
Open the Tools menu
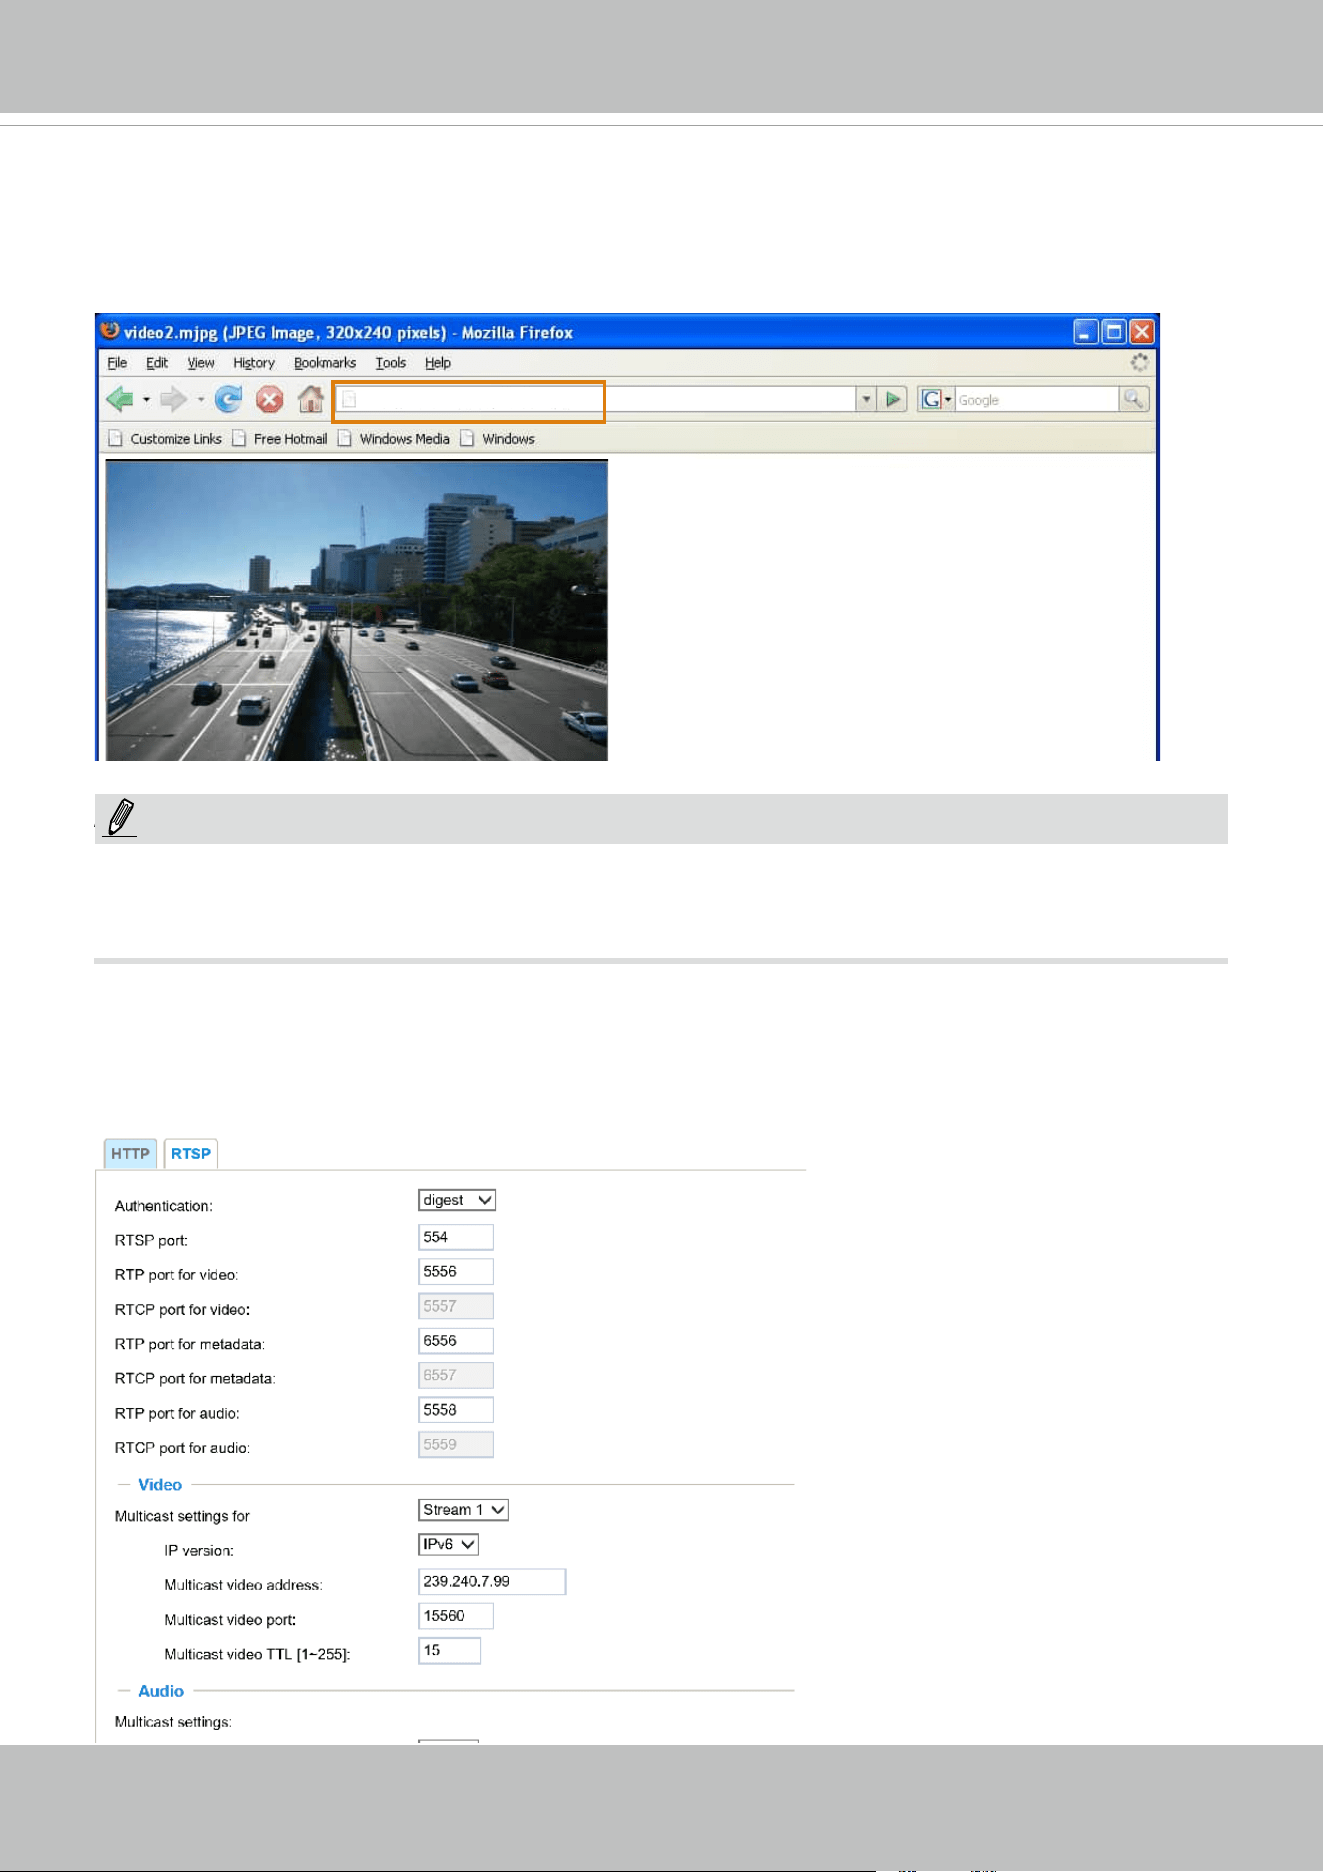click(391, 363)
